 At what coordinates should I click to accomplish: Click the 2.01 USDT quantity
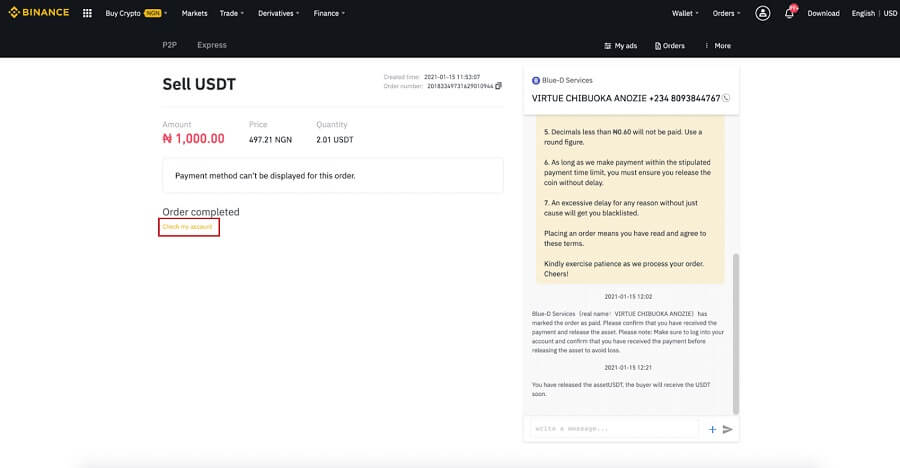(335, 140)
